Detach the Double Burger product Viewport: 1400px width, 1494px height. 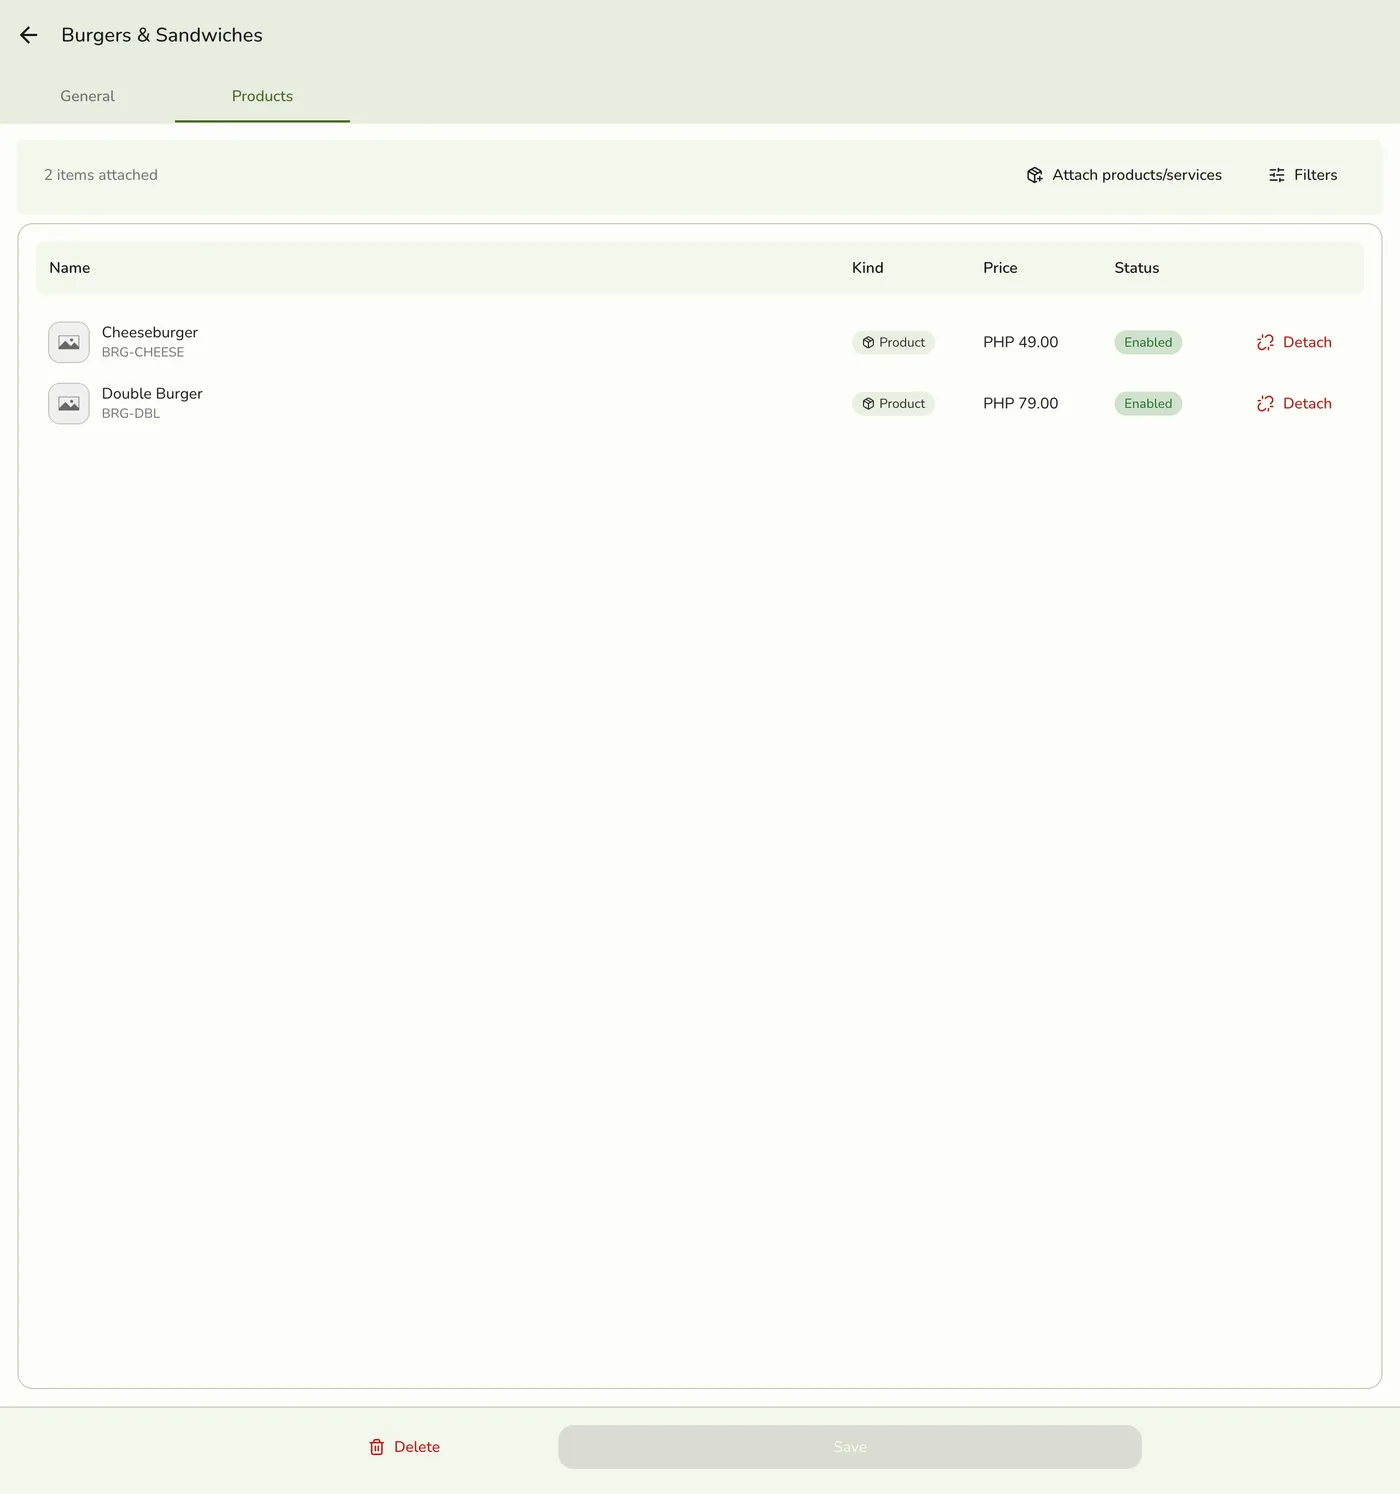click(1294, 404)
